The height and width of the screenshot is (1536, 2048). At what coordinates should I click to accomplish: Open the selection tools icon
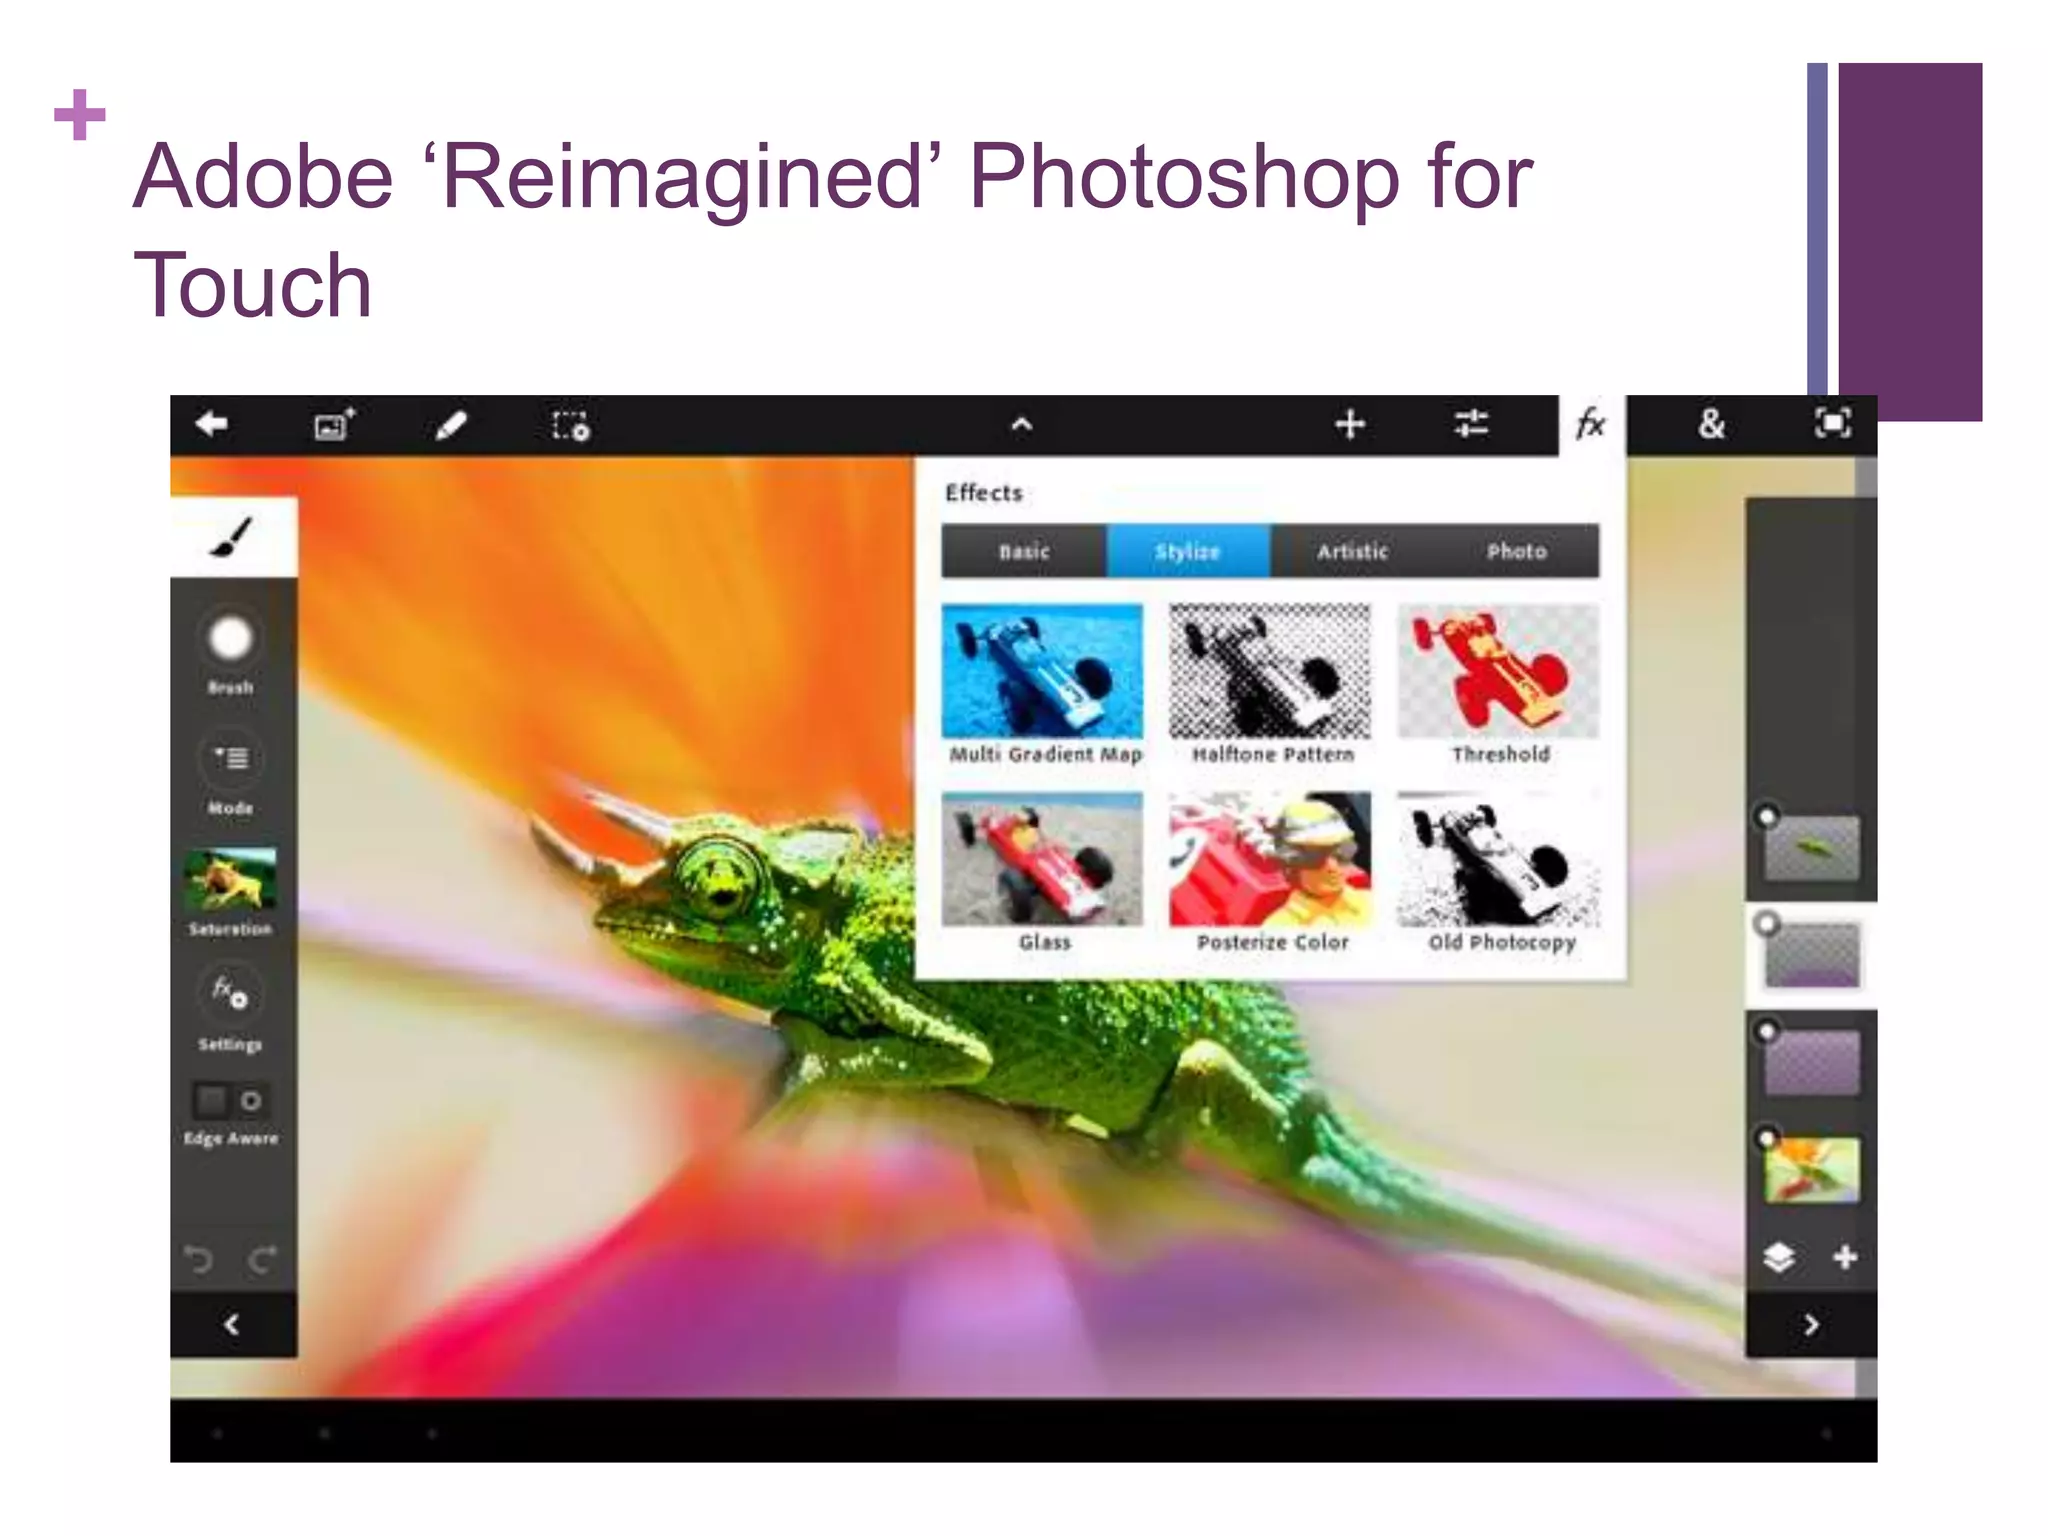[x=571, y=425]
